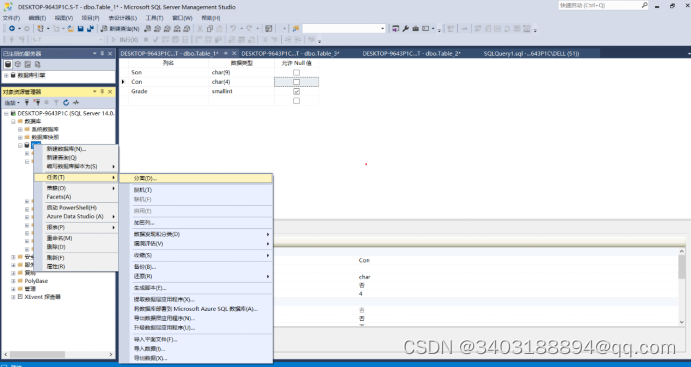Toggle Allow Nulls checkbox for Son row
This screenshot has height=367, width=691.
pyautogui.click(x=297, y=72)
